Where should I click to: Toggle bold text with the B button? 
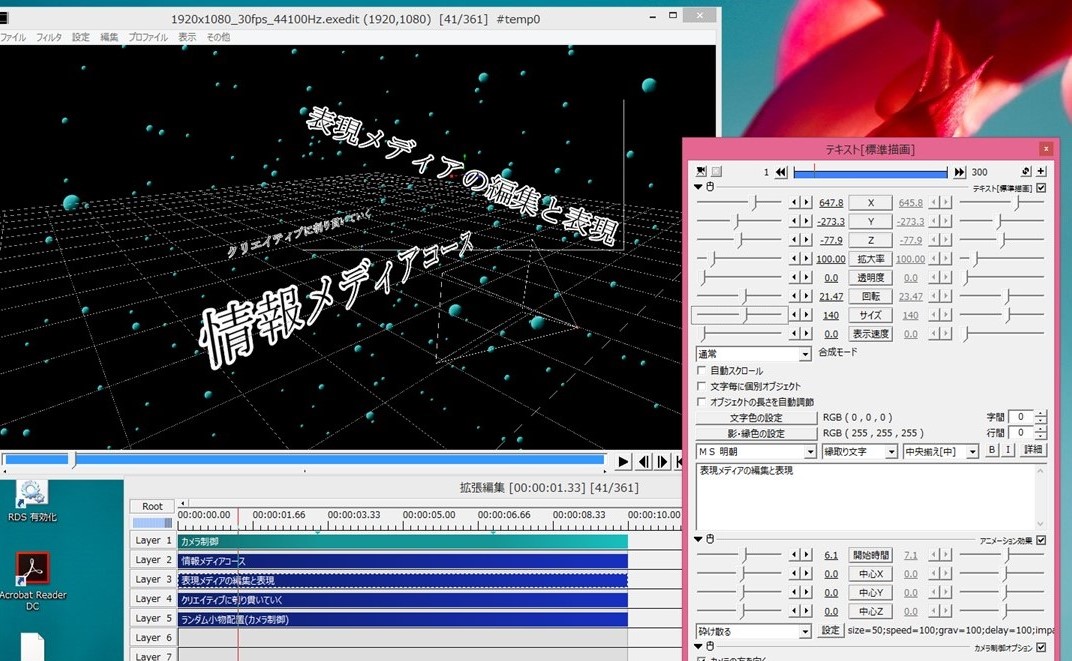[x=992, y=451]
